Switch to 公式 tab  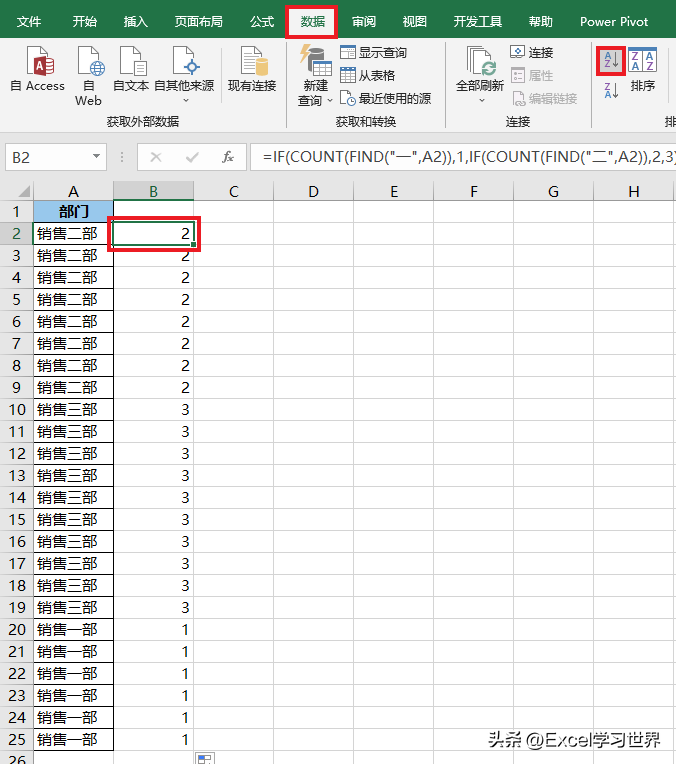(x=262, y=21)
